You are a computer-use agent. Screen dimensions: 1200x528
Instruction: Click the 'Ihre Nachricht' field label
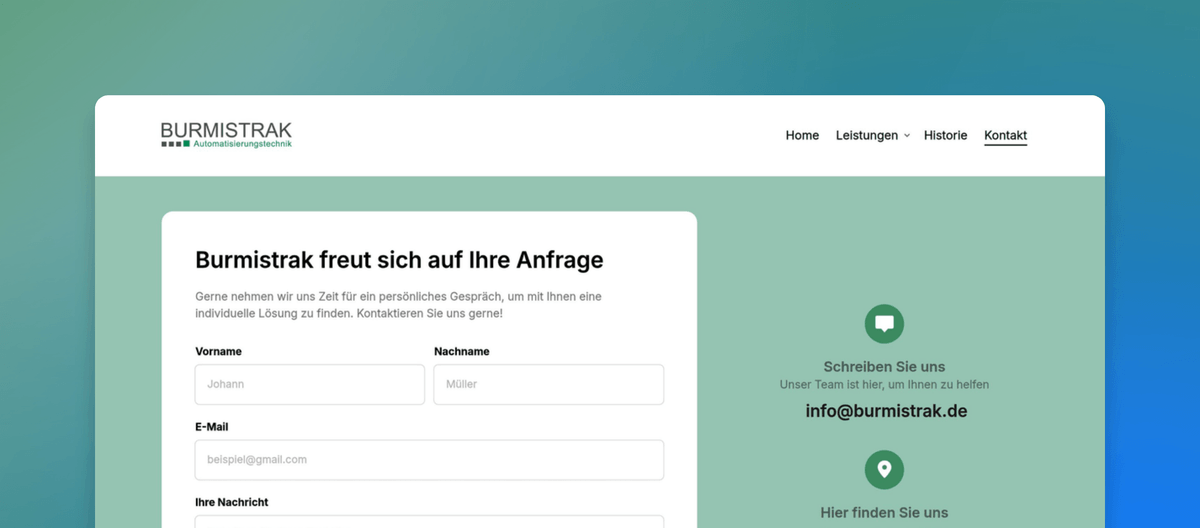point(231,502)
